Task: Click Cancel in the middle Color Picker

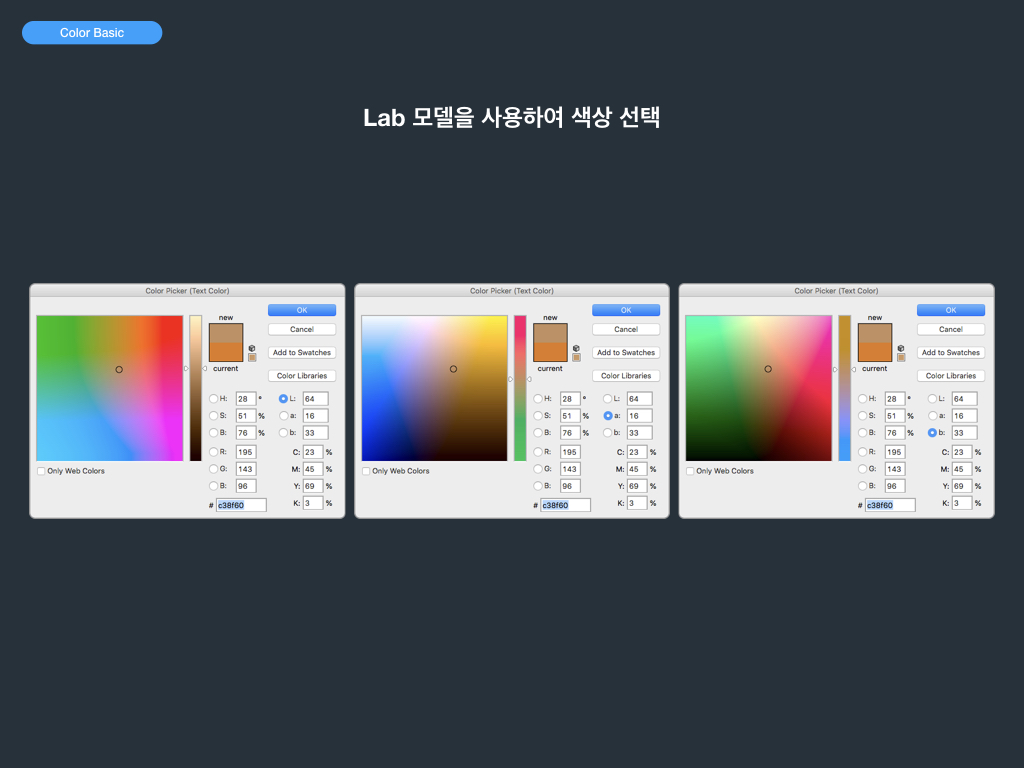Action: (x=626, y=329)
